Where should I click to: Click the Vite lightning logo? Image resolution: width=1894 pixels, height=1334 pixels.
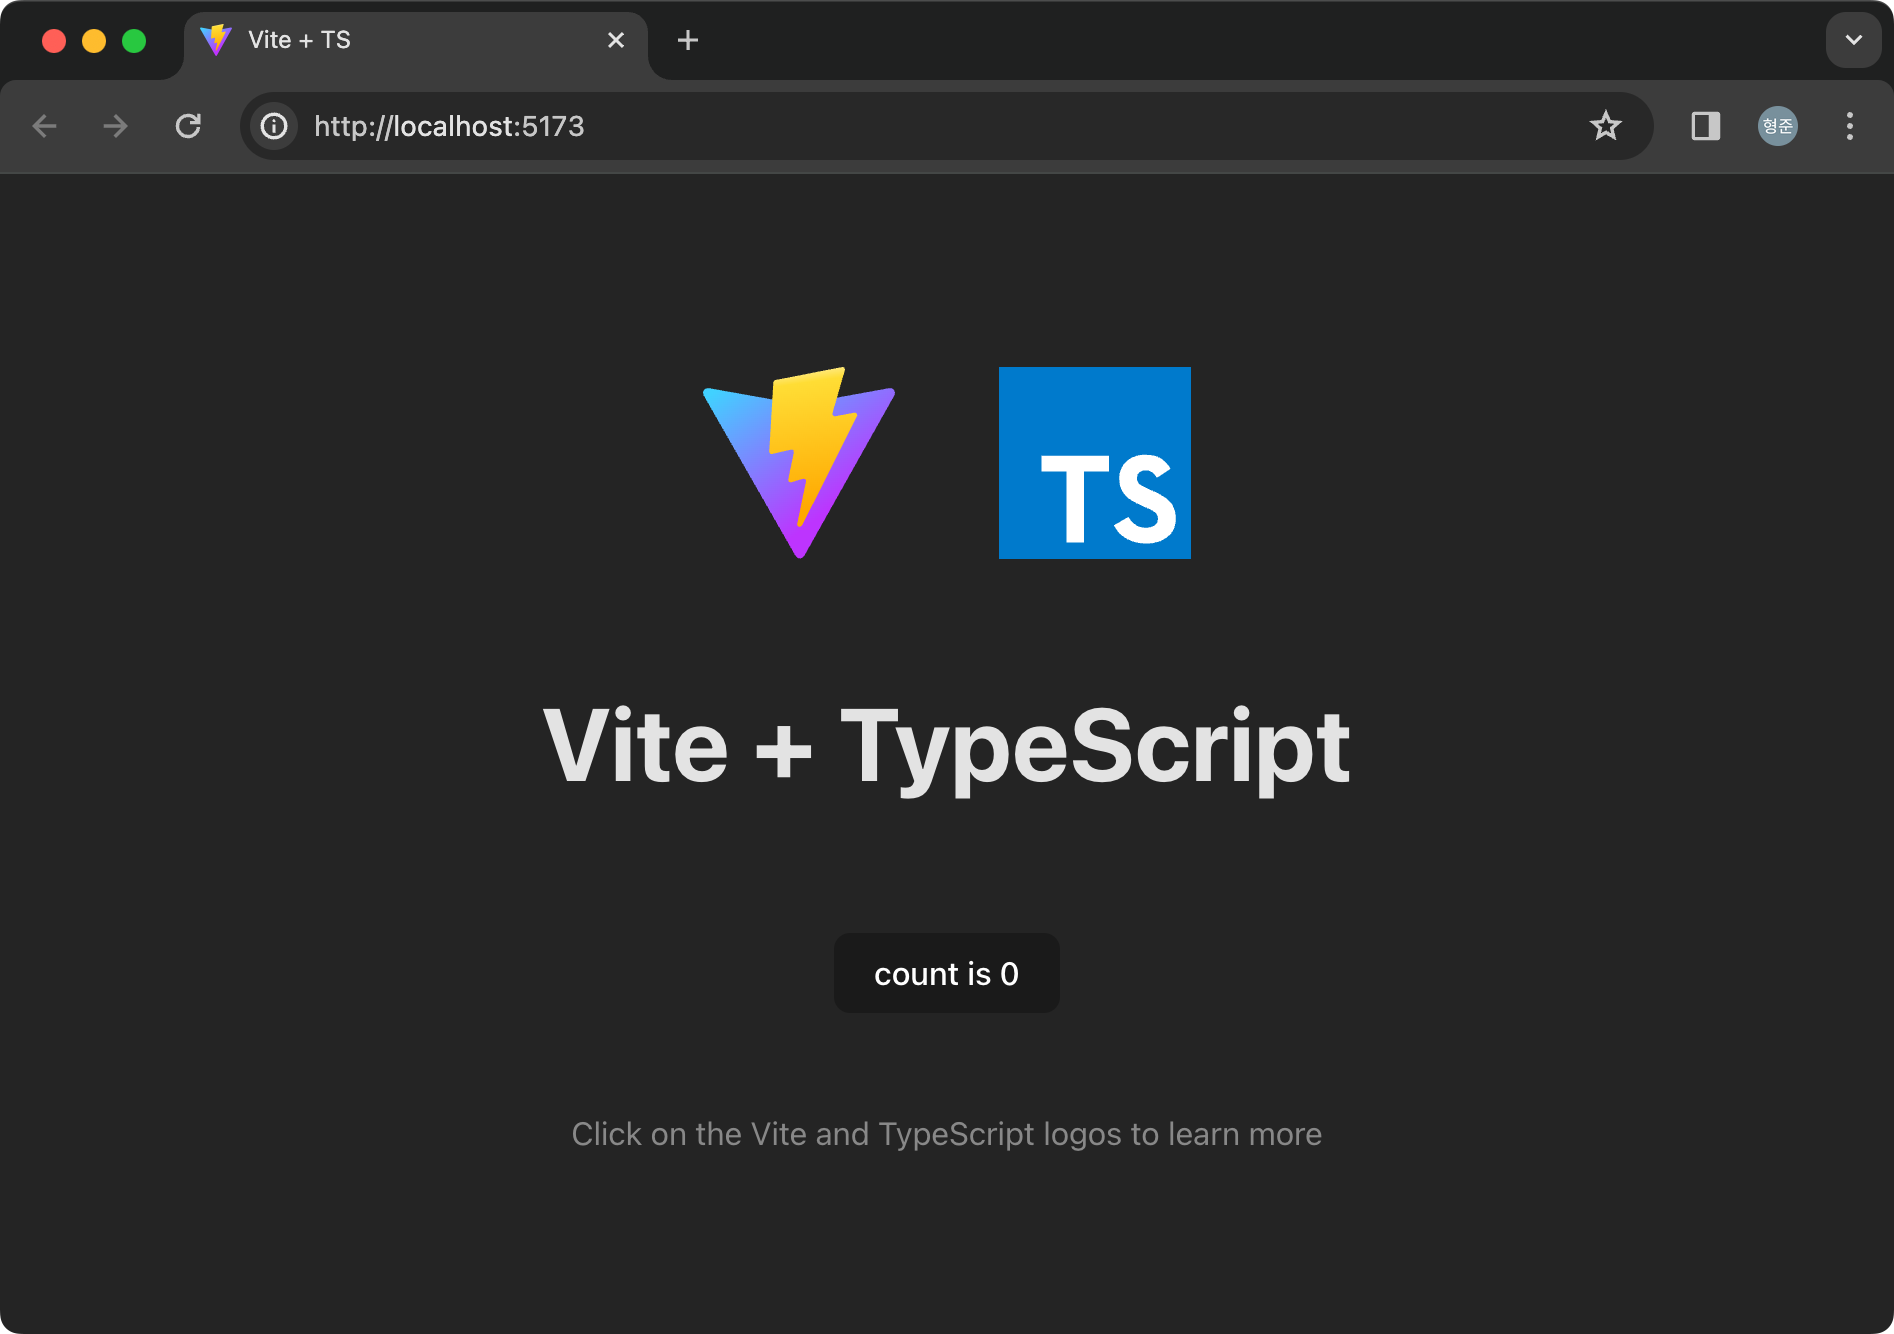coord(799,462)
